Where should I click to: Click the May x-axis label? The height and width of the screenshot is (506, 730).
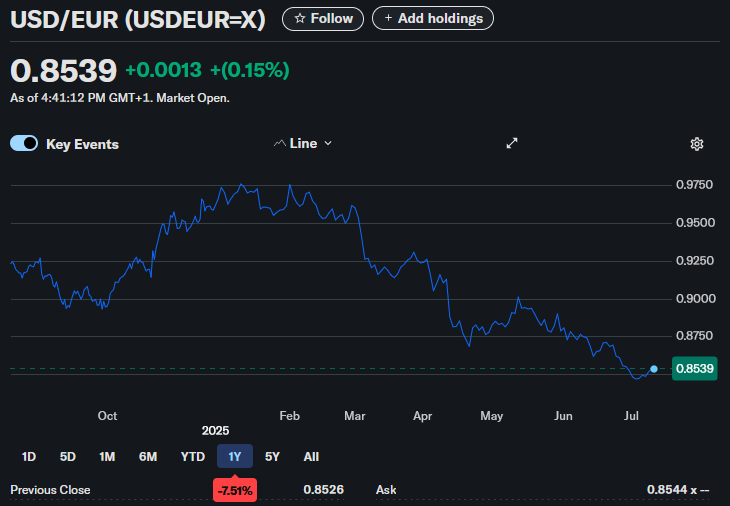coord(492,416)
